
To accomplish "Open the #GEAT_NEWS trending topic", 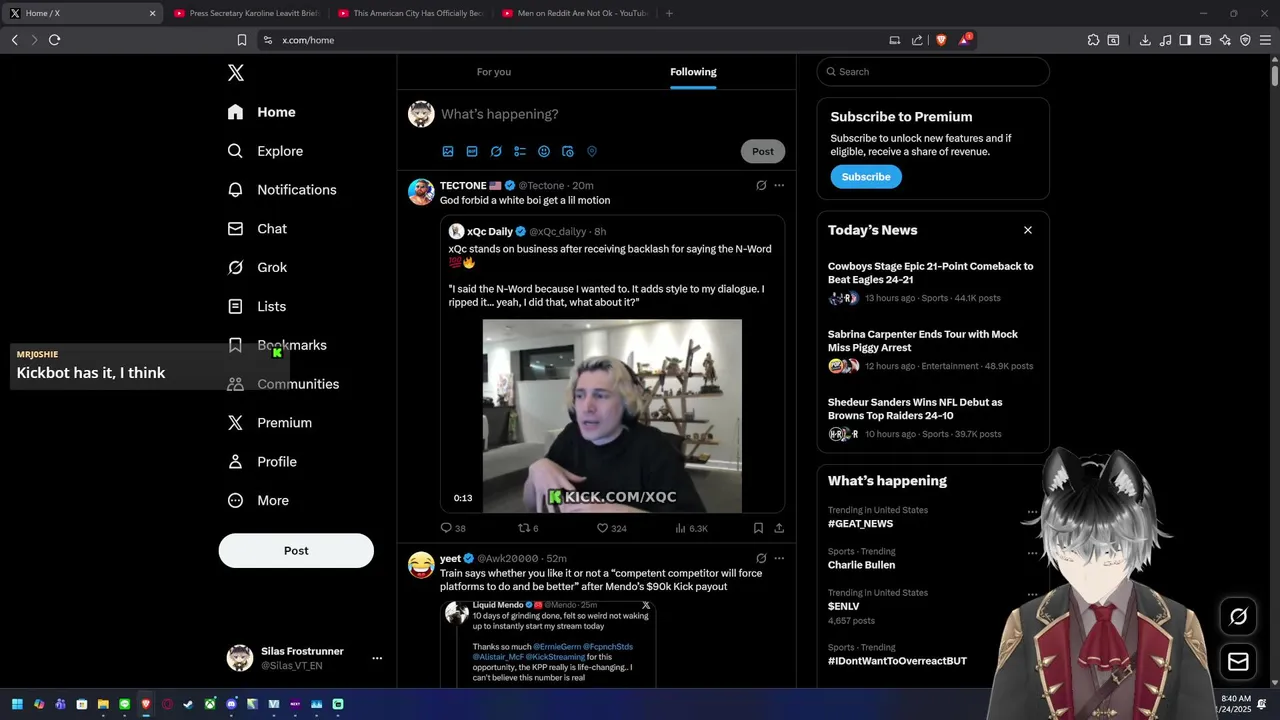I will click(x=860, y=524).
